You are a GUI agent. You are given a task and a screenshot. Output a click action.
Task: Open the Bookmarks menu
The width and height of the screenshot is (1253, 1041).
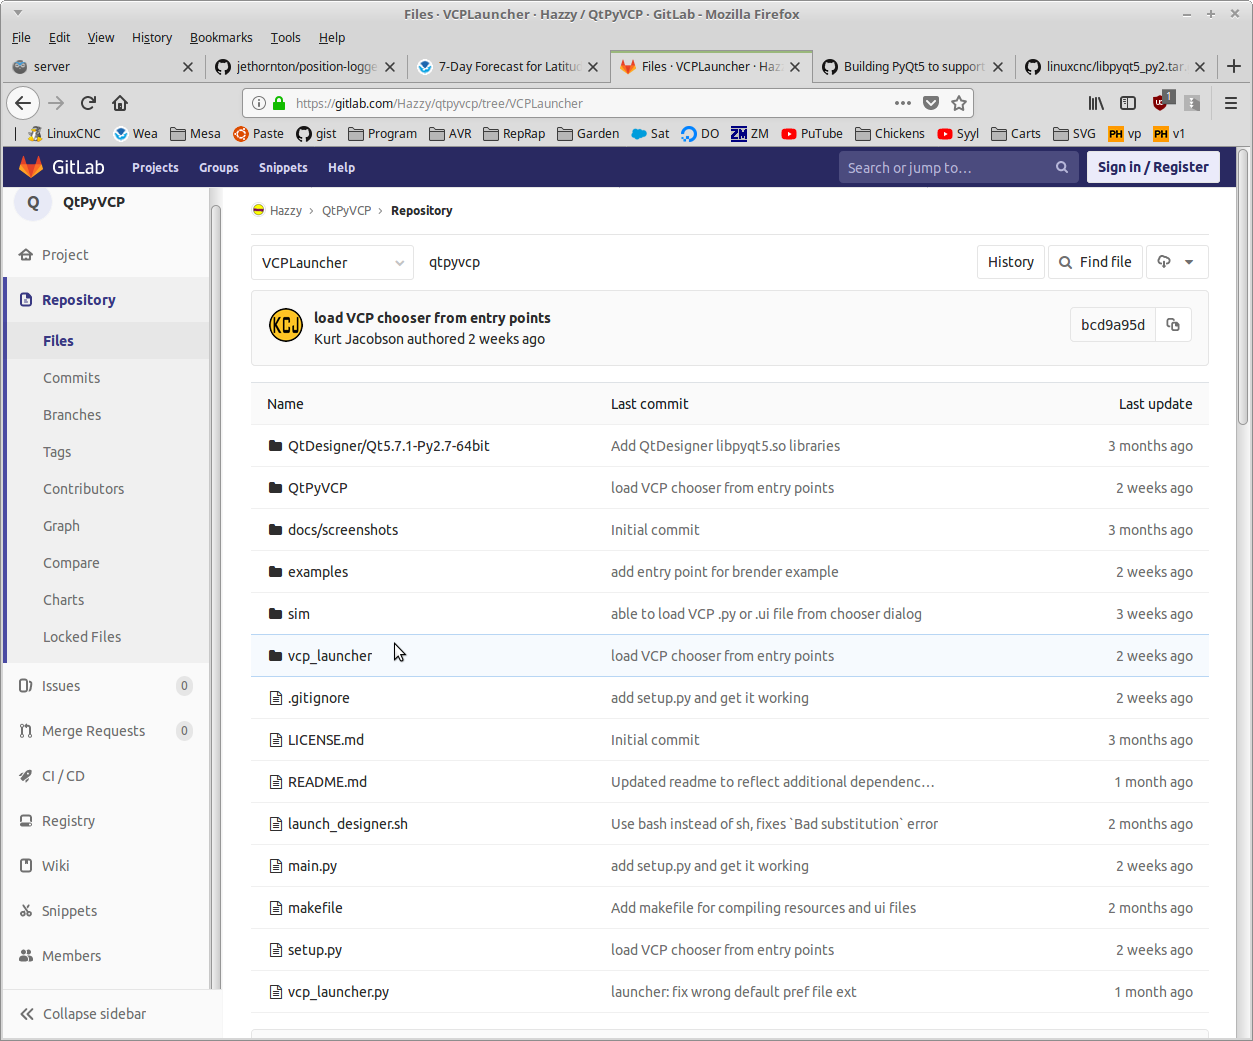point(221,37)
